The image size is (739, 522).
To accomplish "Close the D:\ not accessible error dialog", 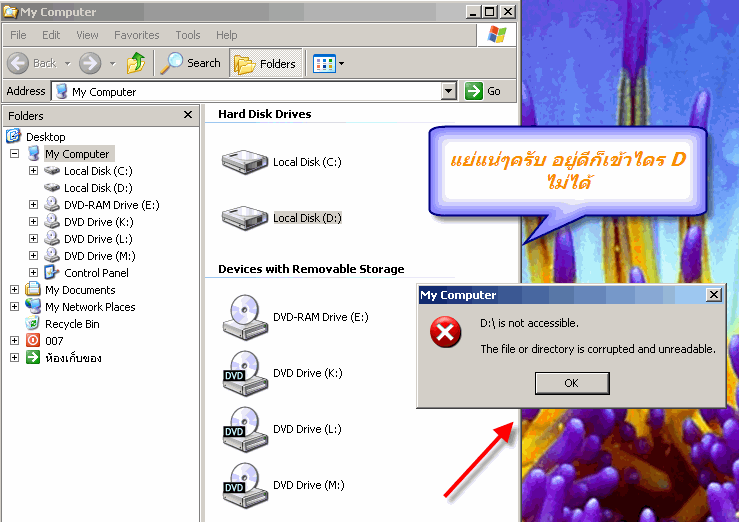I will 714,295.
